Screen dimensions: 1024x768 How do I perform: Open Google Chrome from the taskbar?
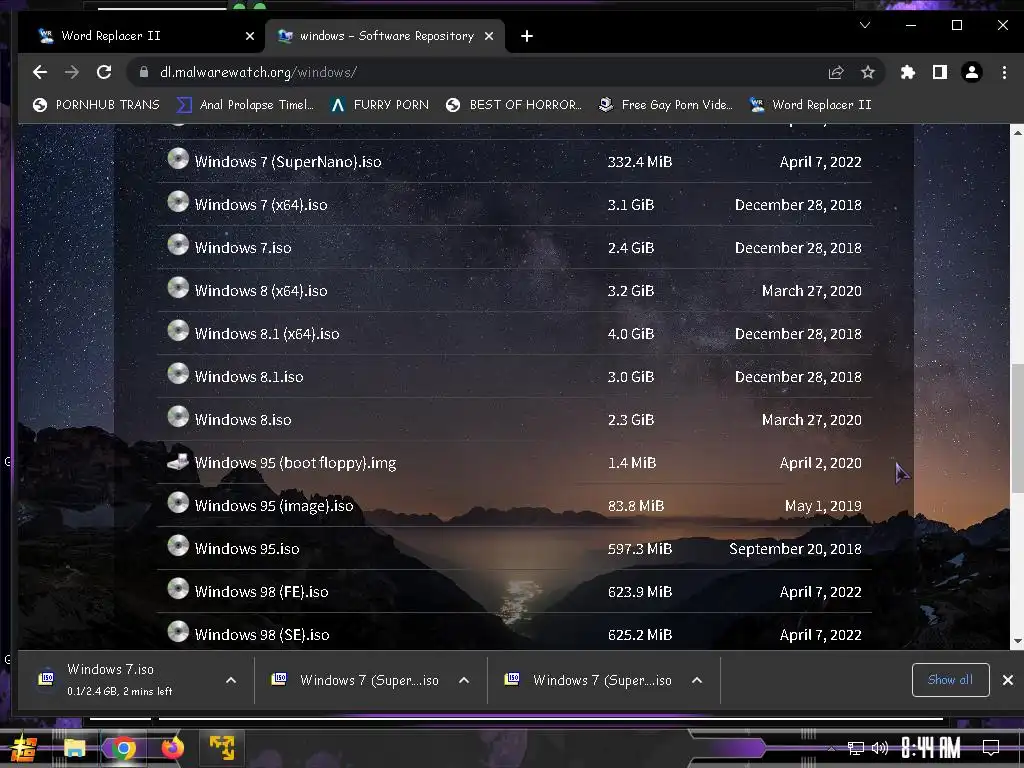click(123, 748)
